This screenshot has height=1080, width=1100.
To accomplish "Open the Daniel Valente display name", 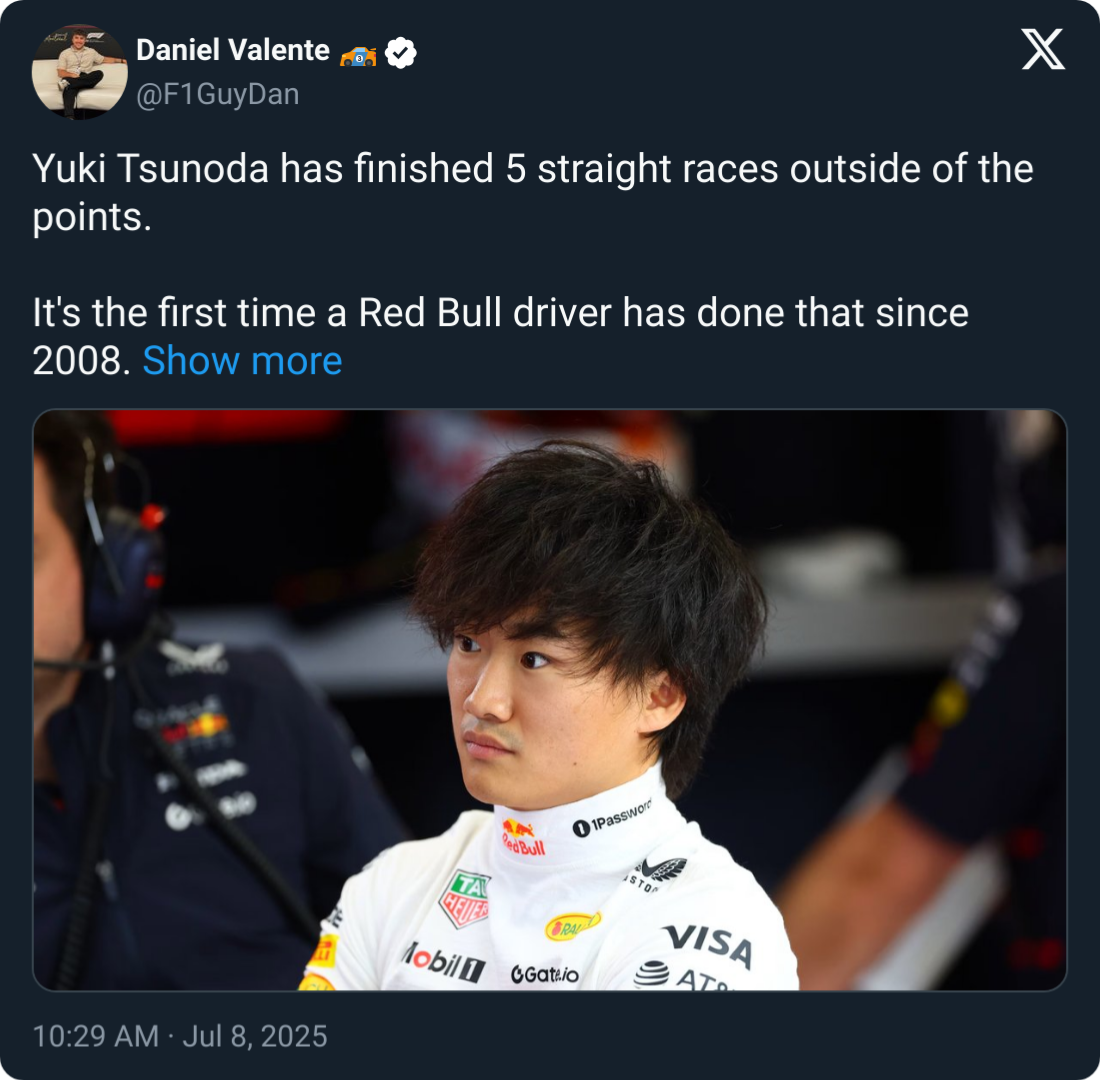I will pyautogui.click(x=233, y=51).
